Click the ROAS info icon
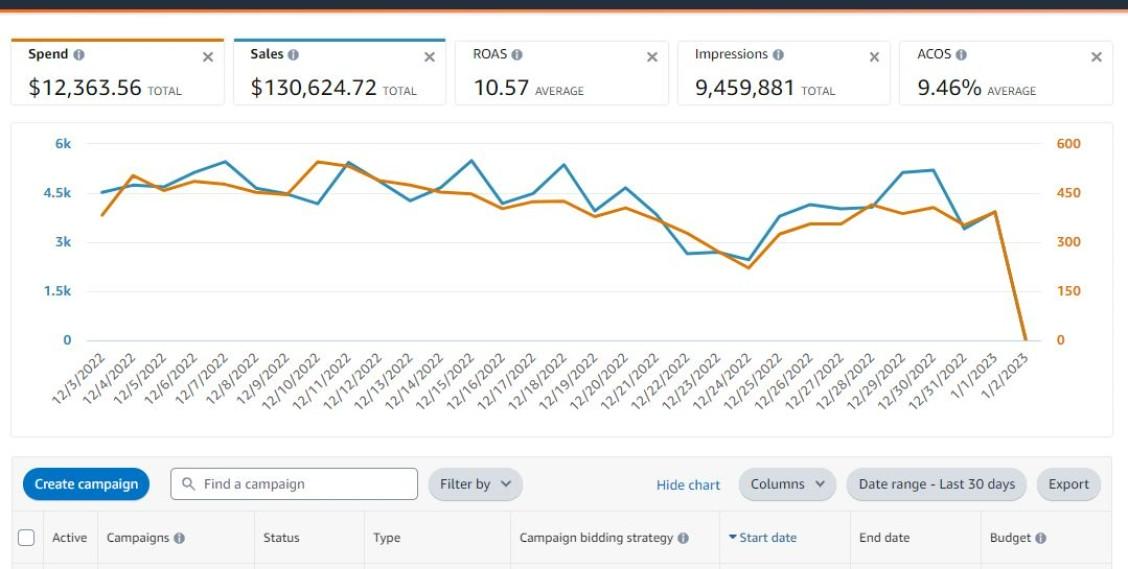 coord(517,55)
